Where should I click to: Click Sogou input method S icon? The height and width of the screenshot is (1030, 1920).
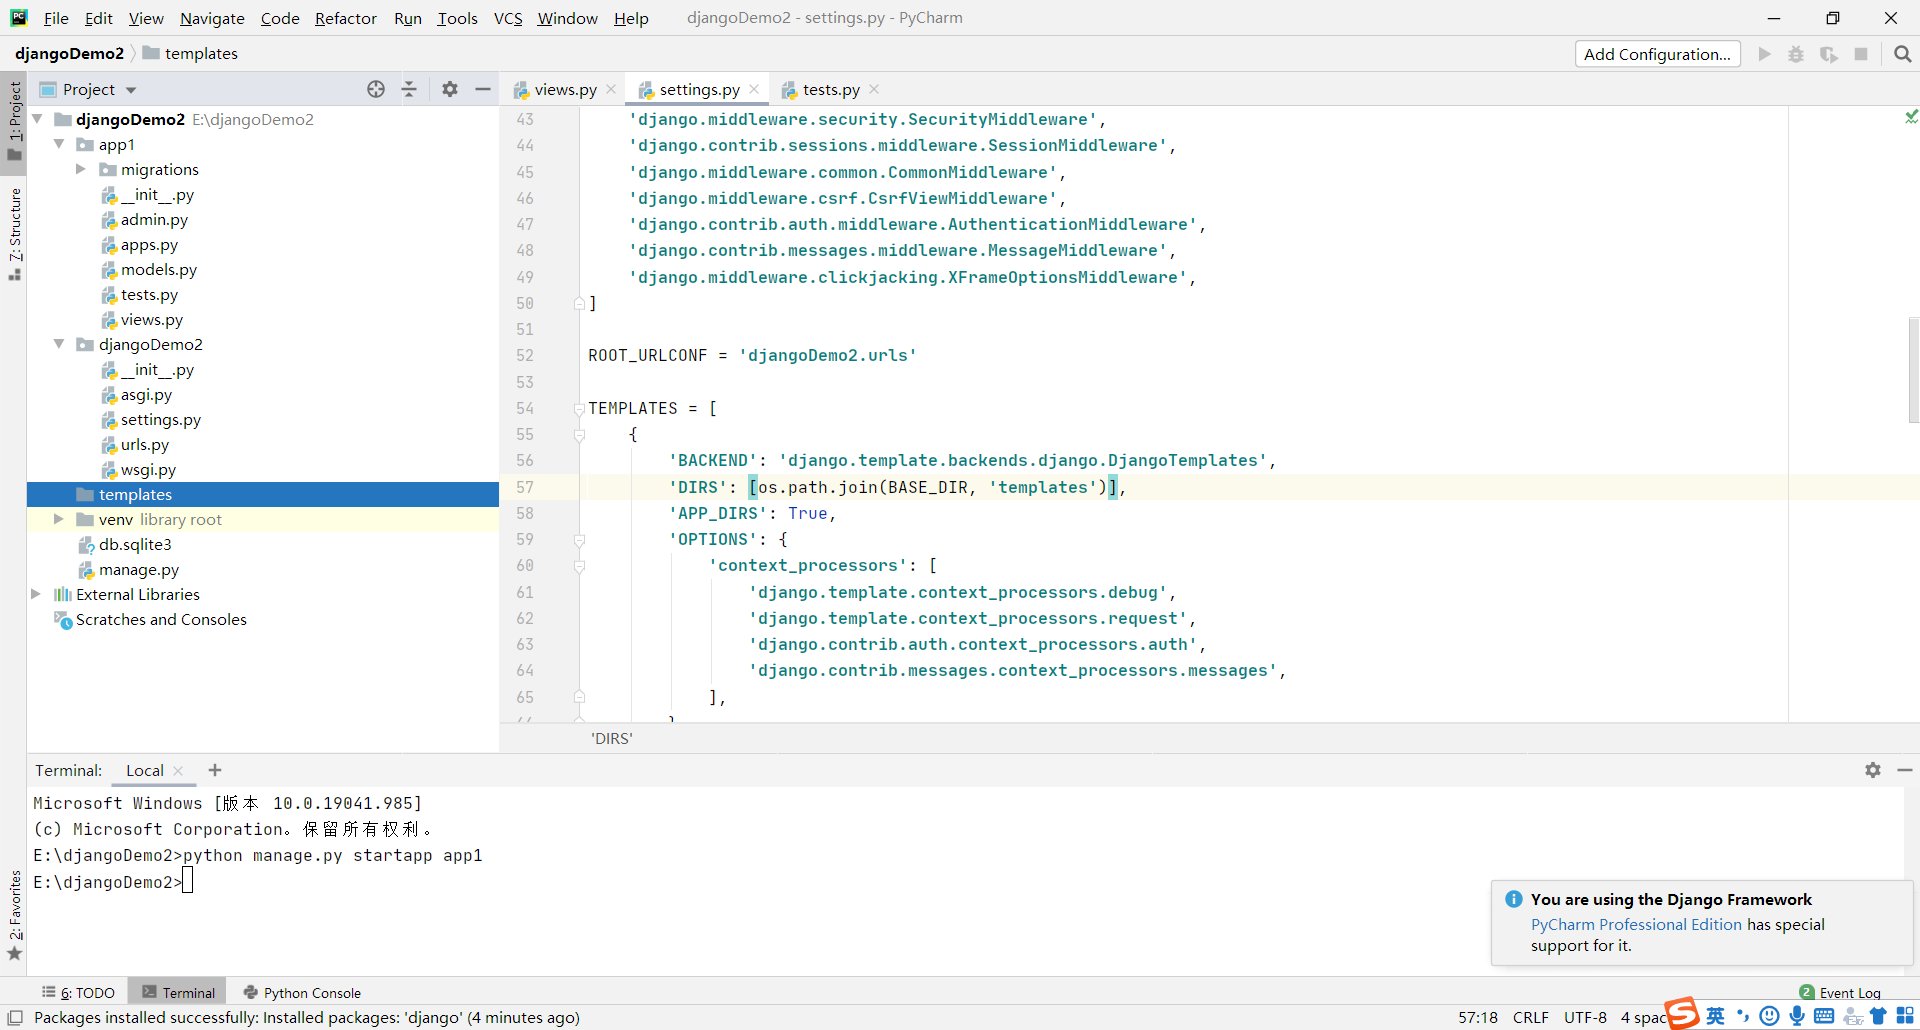[x=1682, y=1013]
